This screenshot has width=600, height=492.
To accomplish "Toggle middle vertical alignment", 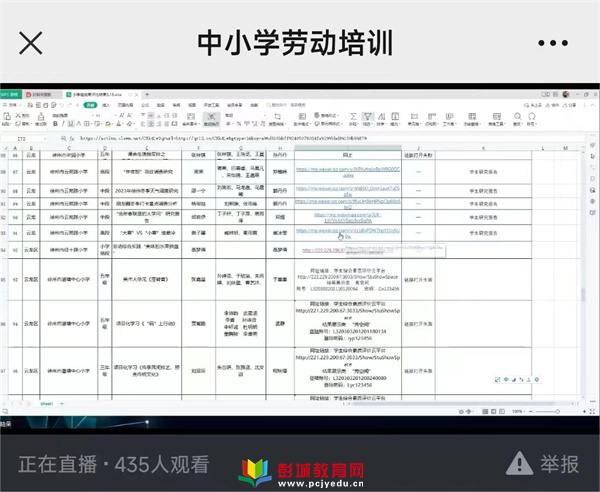I will tap(151, 115).
